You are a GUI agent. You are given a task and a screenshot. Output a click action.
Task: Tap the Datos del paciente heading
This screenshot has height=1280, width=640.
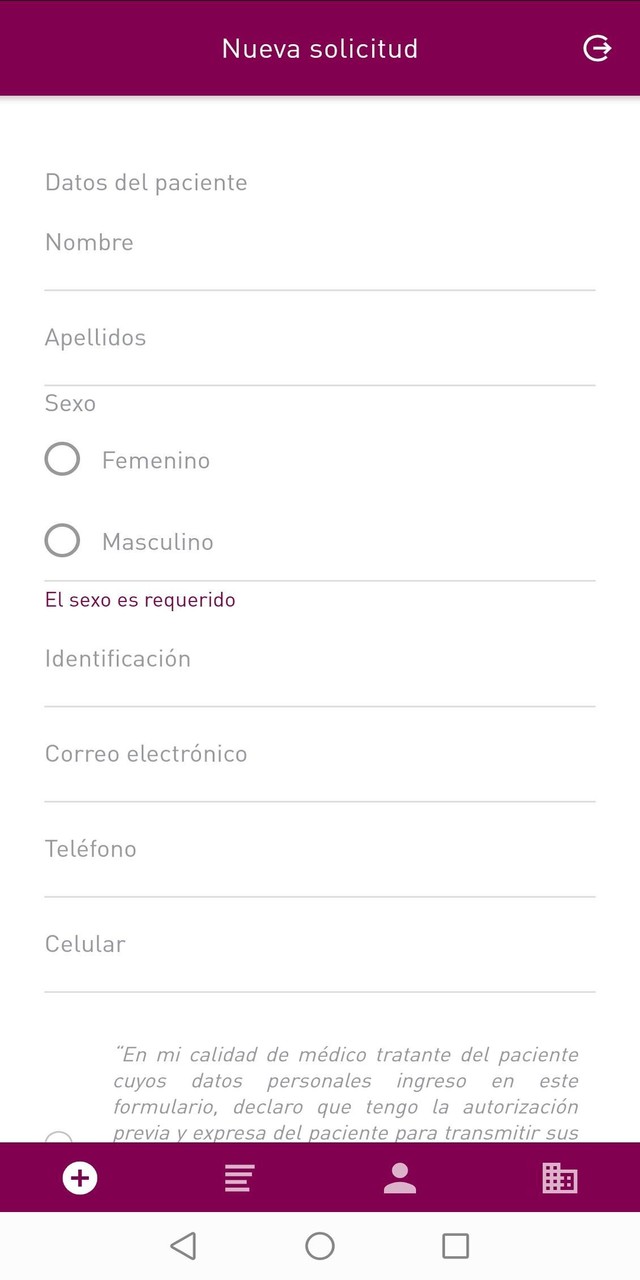[x=146, y=182]
